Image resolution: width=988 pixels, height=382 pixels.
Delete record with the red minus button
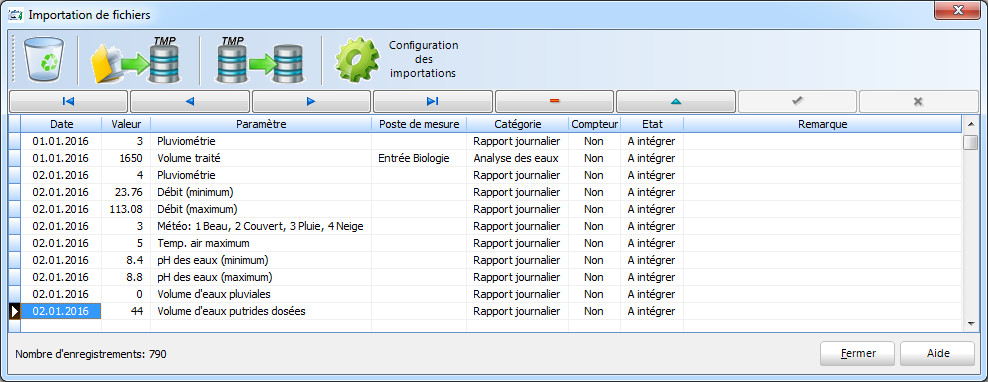click(x=554, y=101)
